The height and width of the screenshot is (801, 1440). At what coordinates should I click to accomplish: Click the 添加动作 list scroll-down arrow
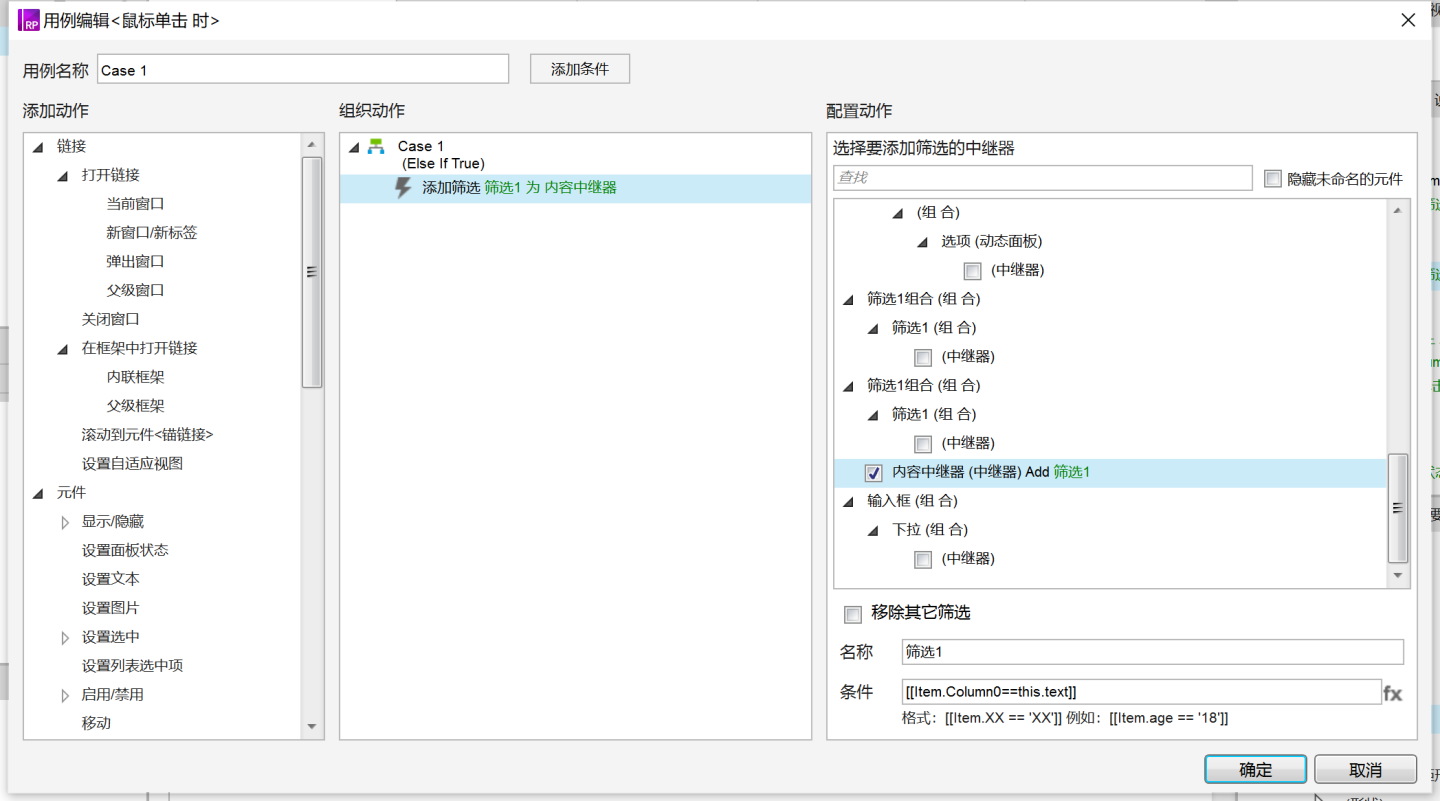click(x=311, y=727)
